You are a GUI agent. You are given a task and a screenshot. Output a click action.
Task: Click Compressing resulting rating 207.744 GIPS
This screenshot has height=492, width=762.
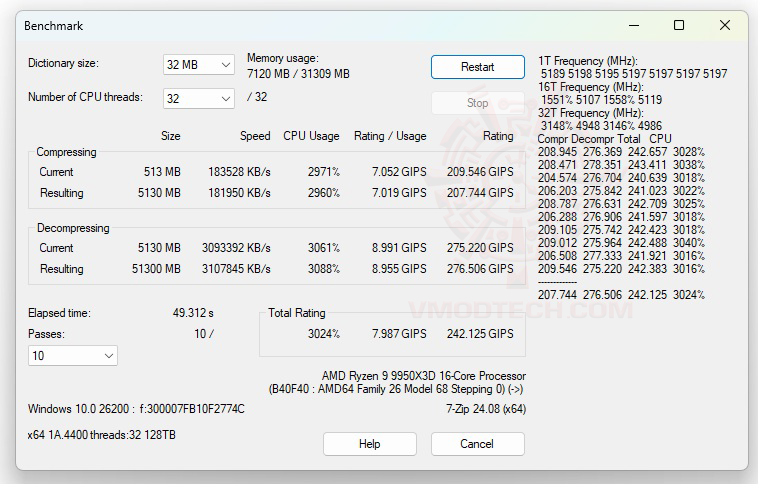pos(480,193)
